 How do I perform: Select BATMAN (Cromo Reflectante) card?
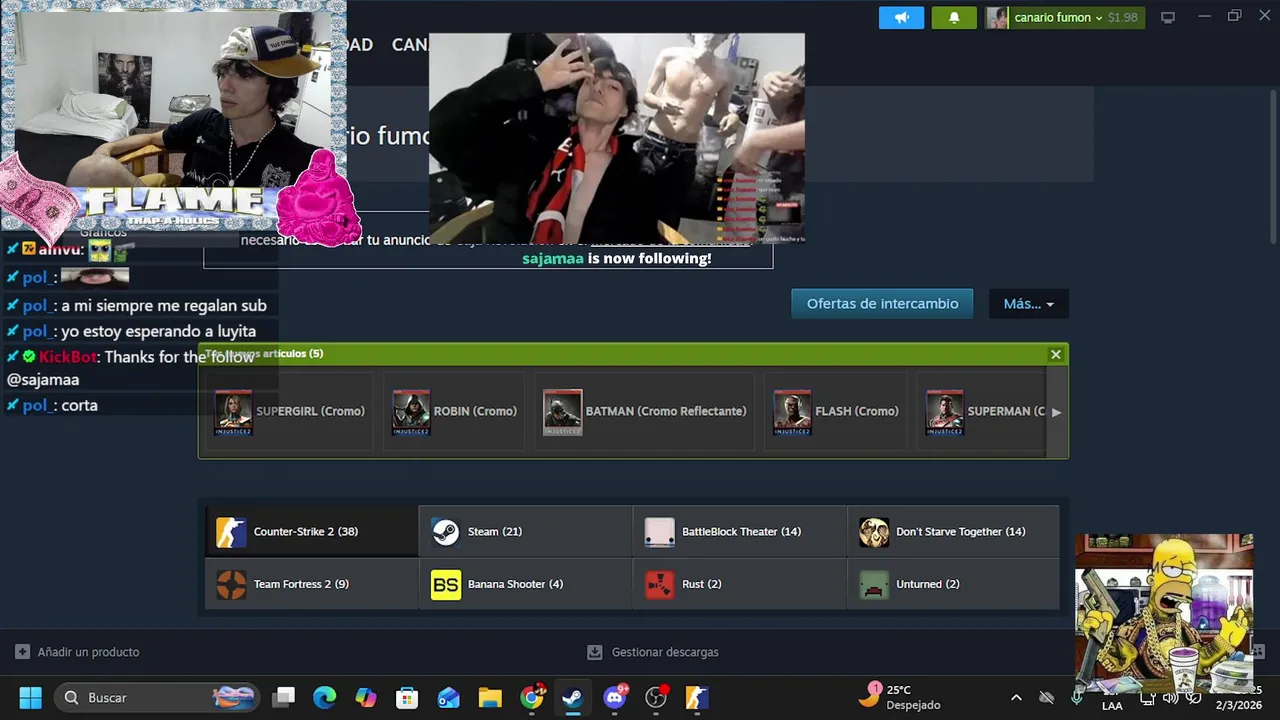pos(644,411)
